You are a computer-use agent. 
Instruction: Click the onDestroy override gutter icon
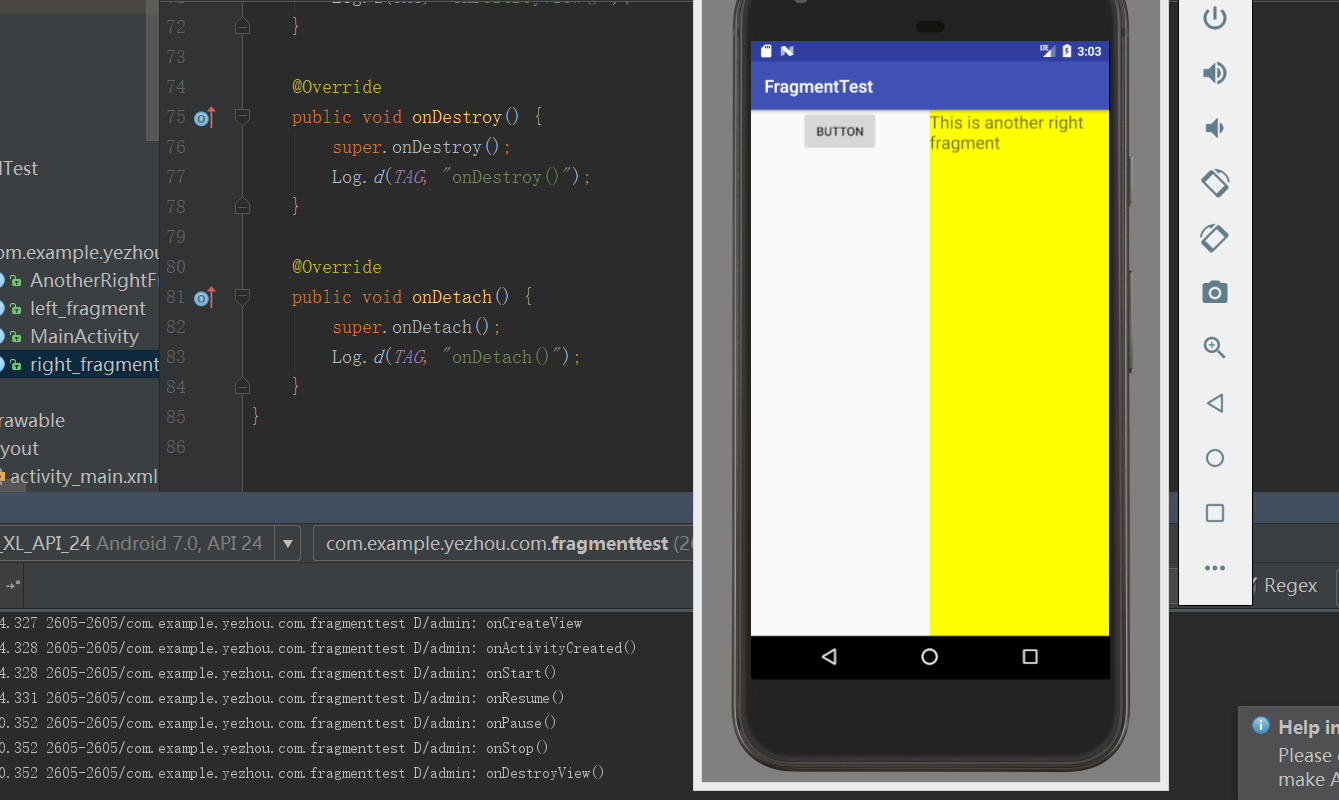point(205,118)
